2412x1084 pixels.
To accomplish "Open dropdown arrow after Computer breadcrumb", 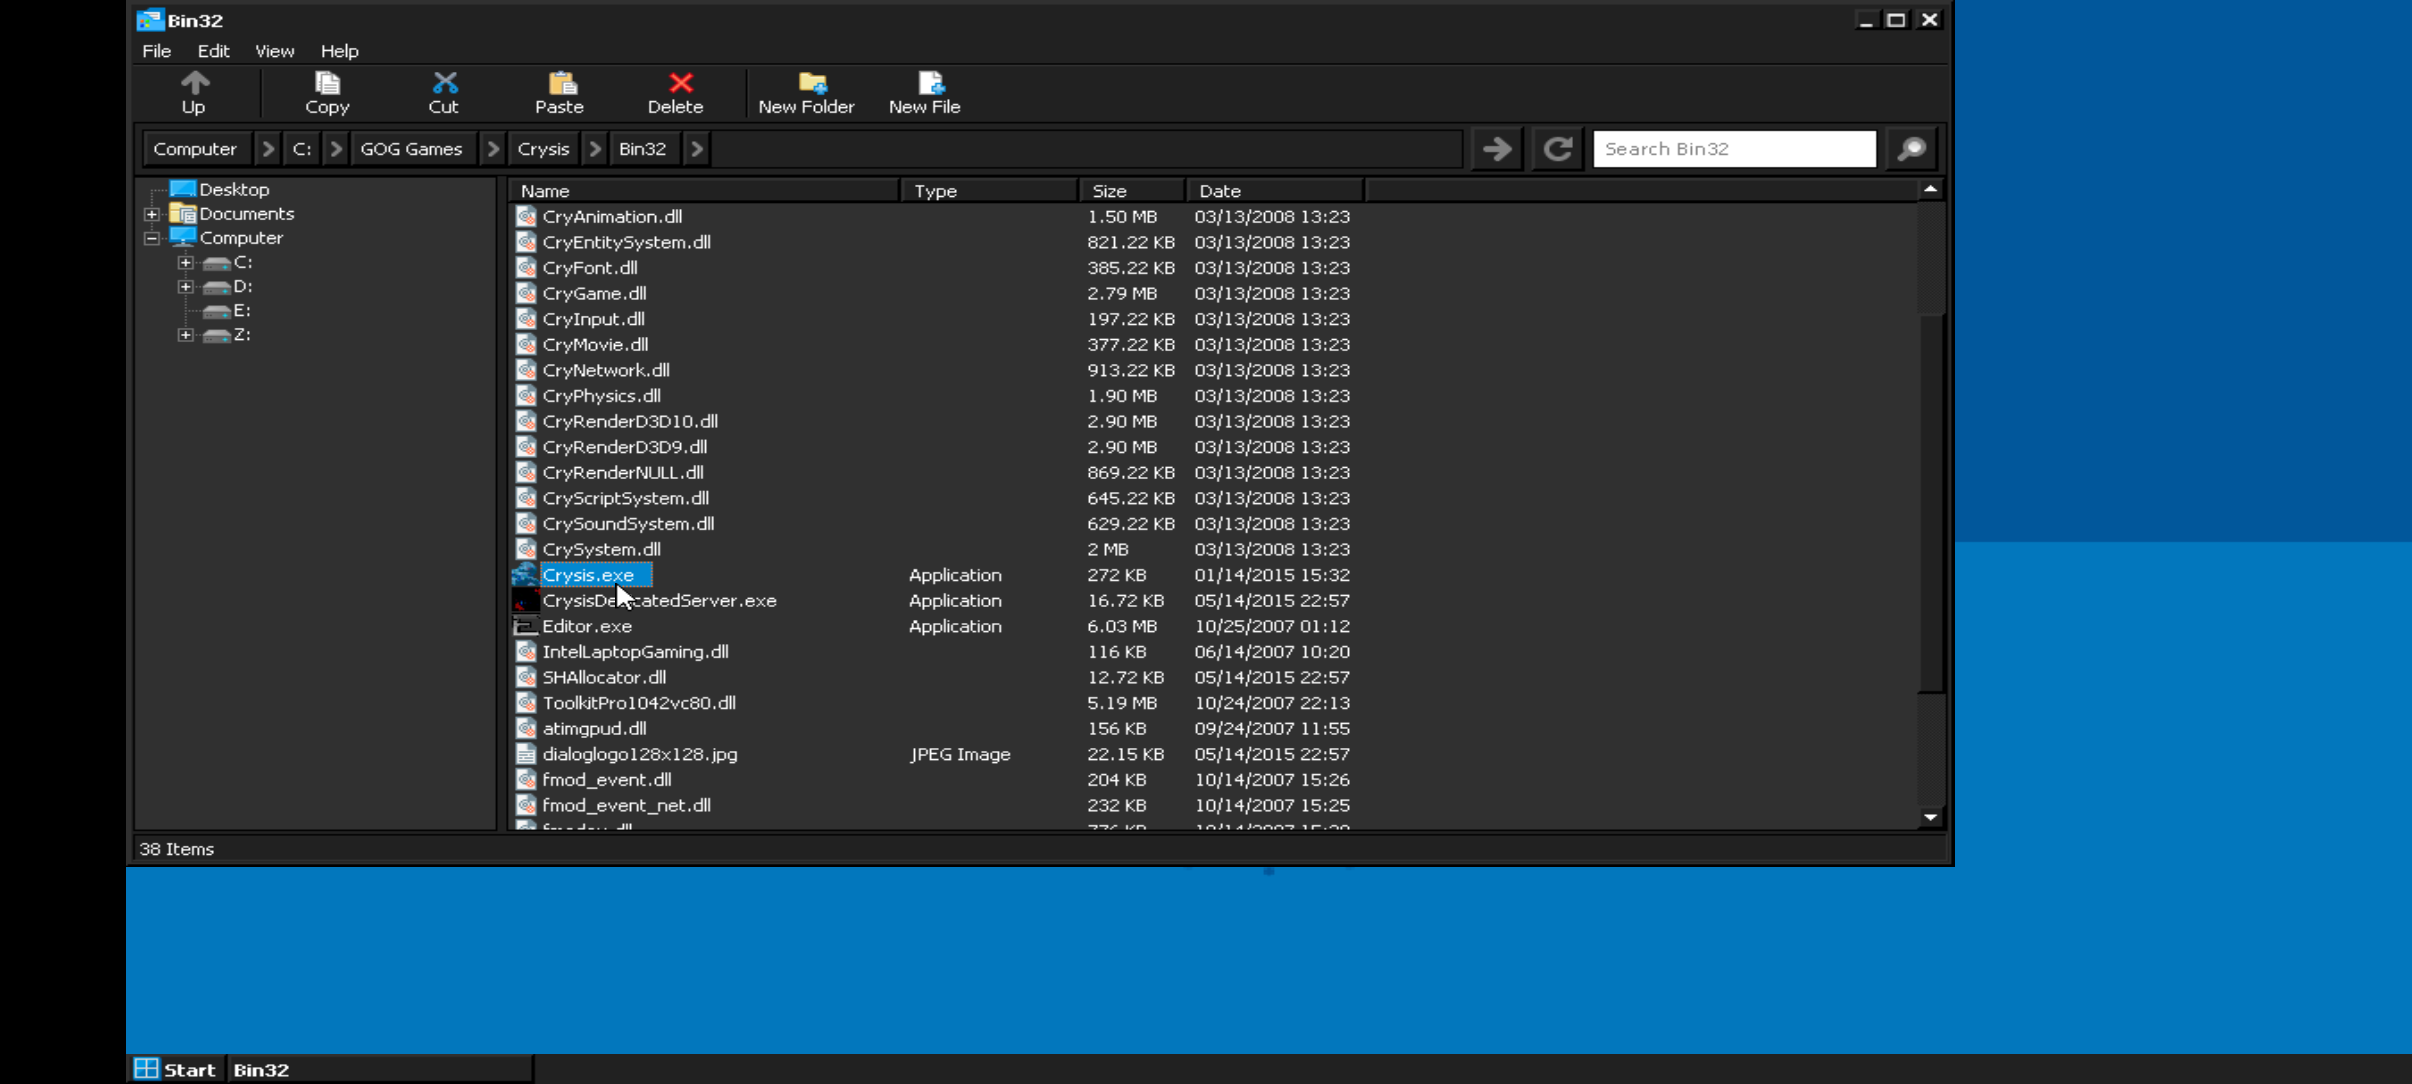I will tap(267, 149).
